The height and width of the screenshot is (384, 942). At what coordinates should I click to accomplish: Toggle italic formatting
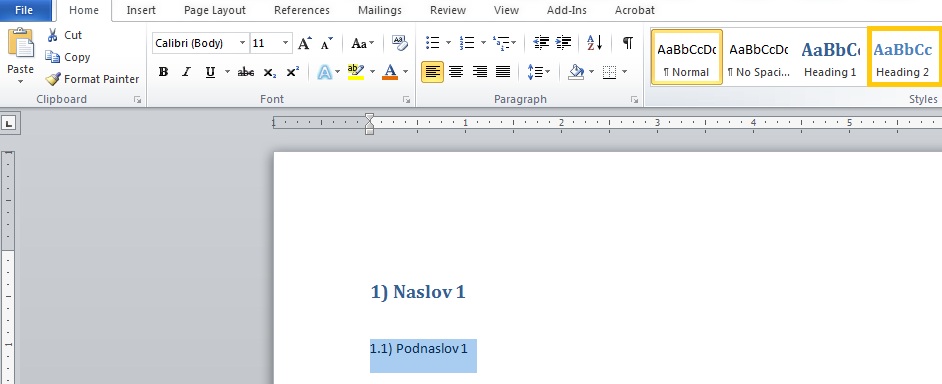click(x=186, y=72)
